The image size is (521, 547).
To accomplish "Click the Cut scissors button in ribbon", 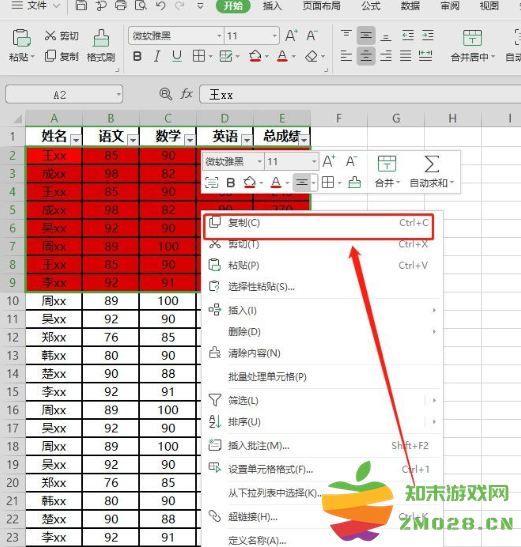I will pos(61,36).
